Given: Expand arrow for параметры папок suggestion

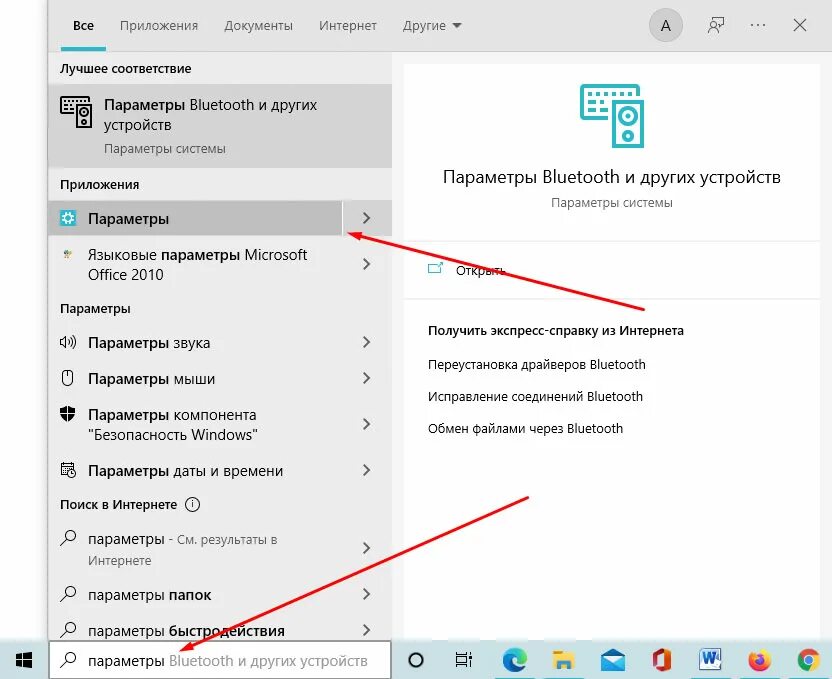Looking at the screenshot, I should point(367,594).
